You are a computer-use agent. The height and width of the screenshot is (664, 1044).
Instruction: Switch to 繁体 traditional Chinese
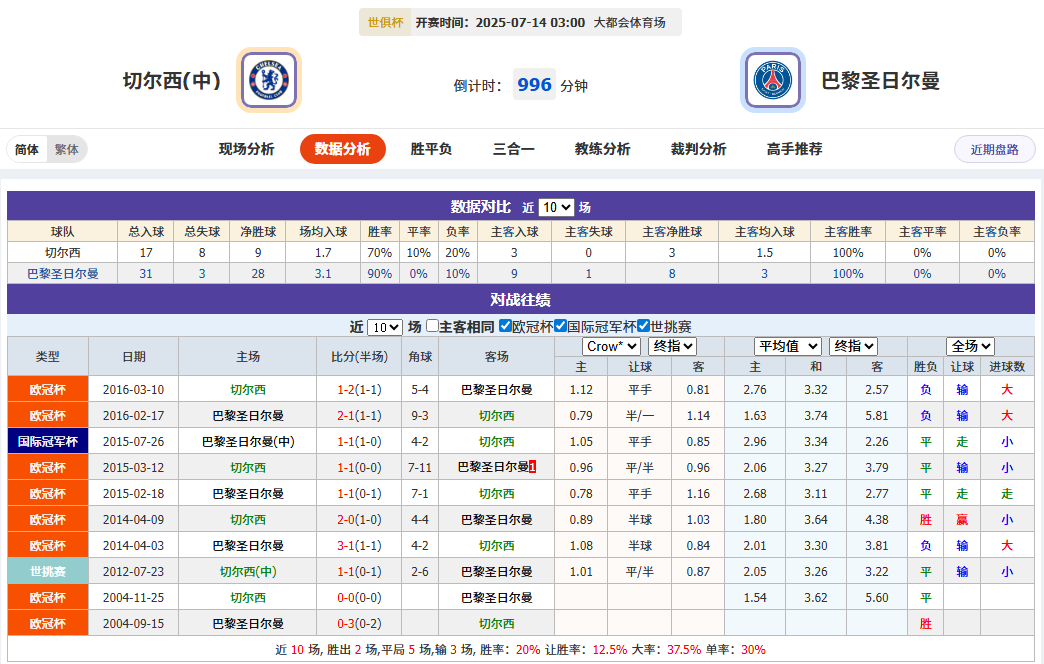[67, 149]
